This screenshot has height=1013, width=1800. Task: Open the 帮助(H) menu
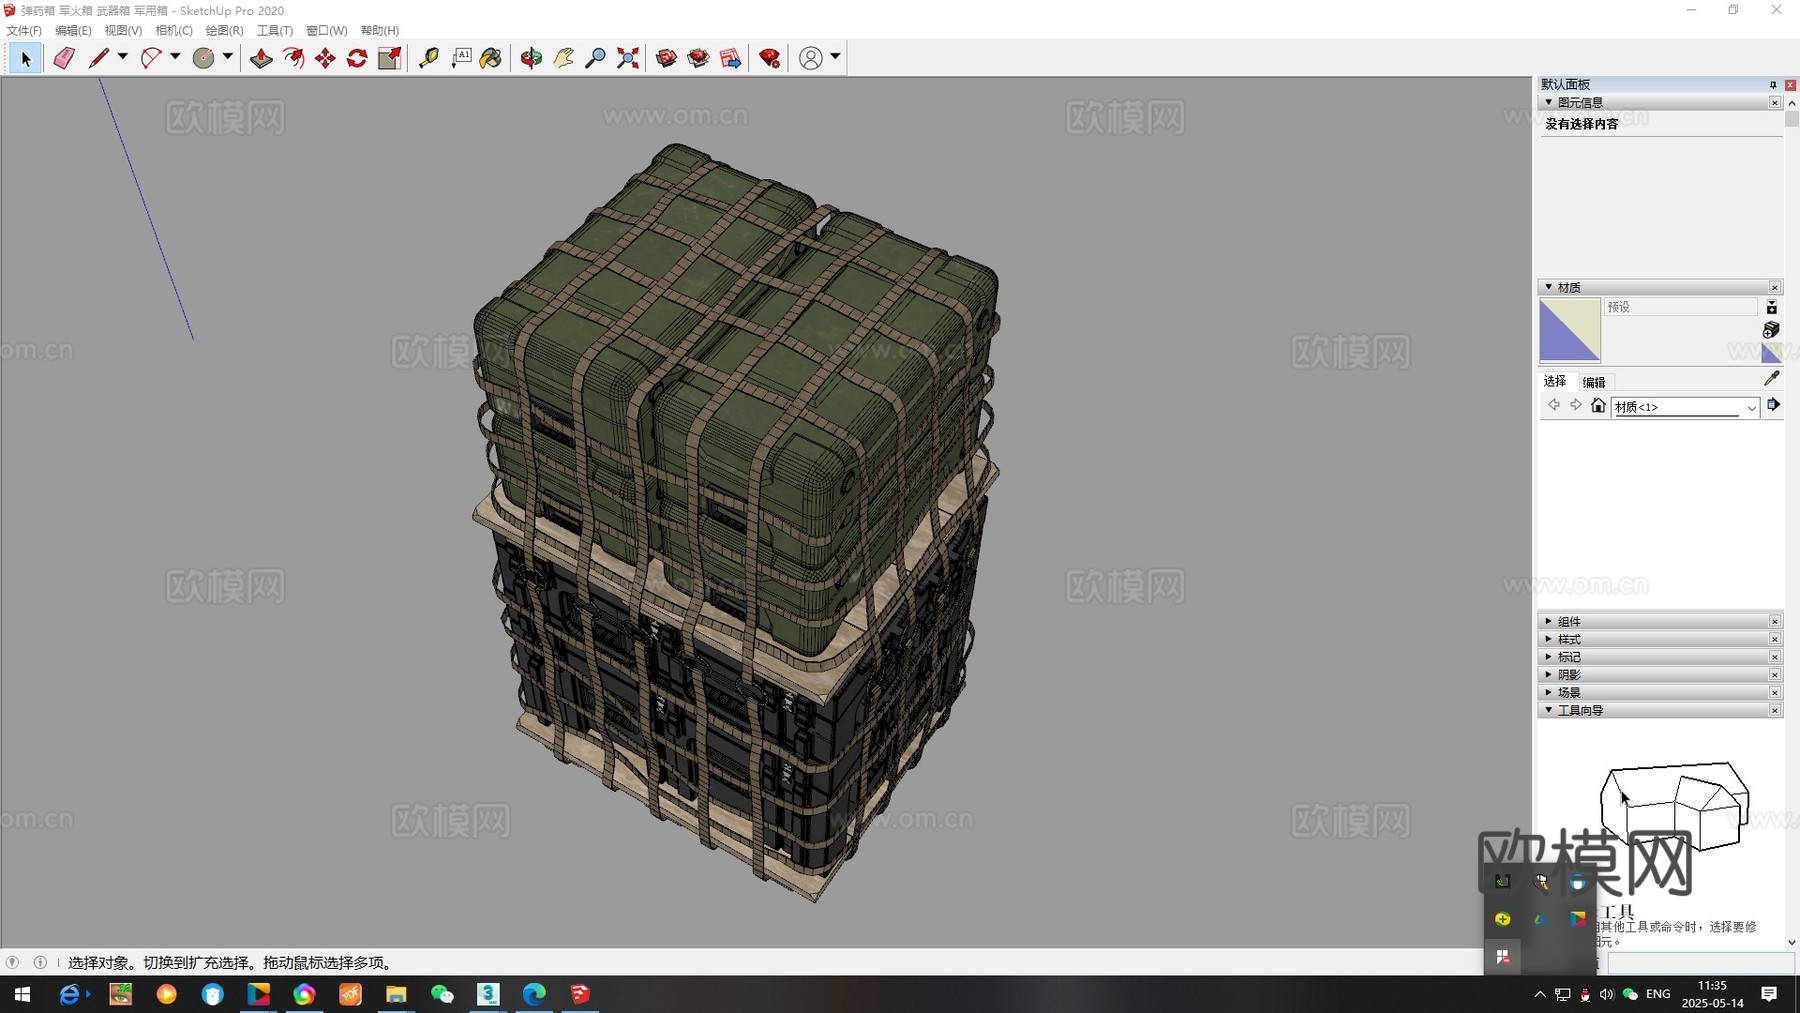tap(380, 31)
